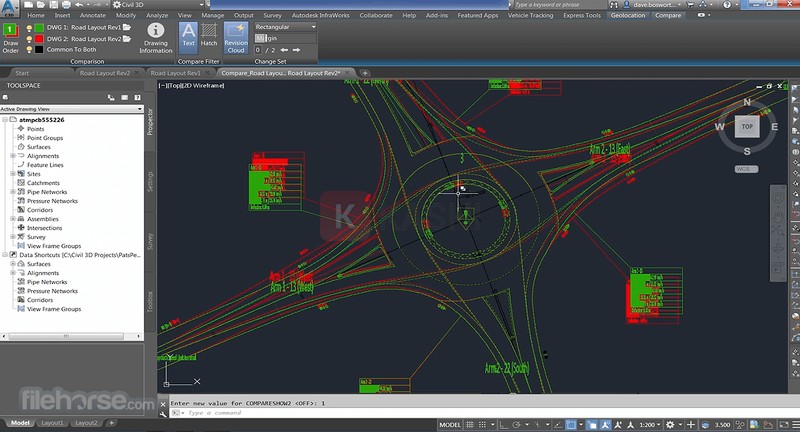
Task: Open the dave.bosworth account menu
Action: (x=652, y=5)
